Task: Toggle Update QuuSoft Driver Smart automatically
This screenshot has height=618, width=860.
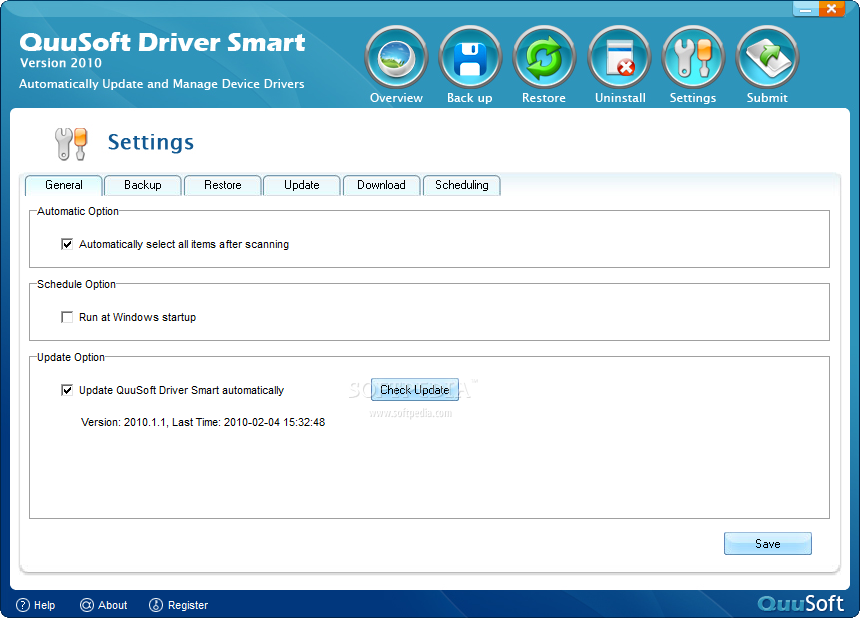Action: tap(67, 390)
